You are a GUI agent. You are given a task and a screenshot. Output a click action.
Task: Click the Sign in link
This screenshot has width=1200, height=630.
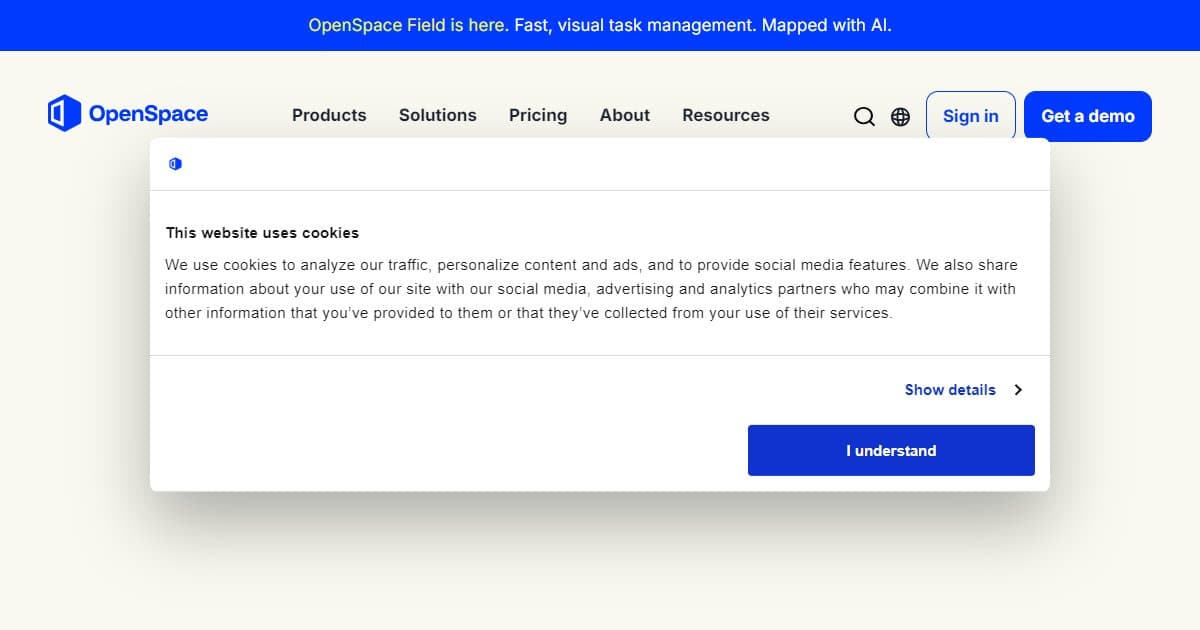970,116
